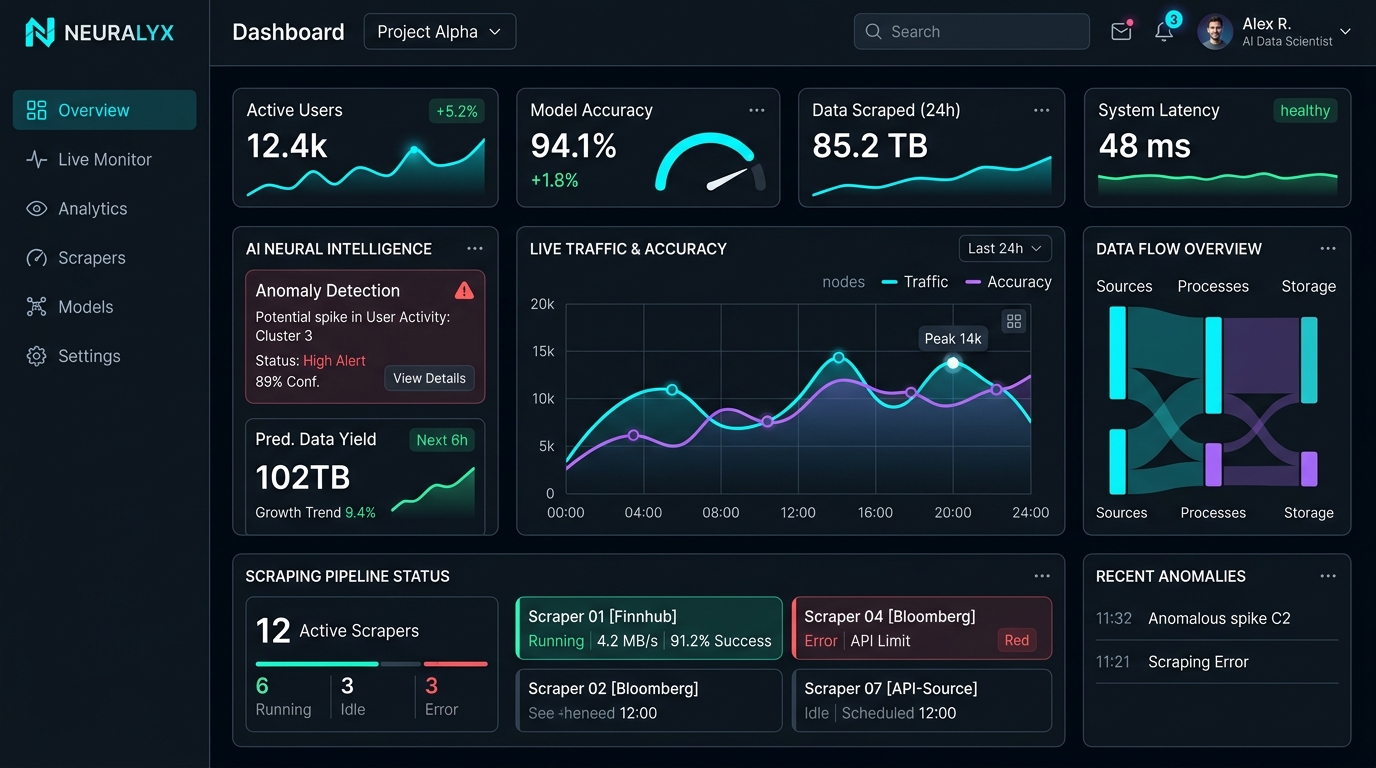This screenshot has width=1376, height=768.
Task: Click the View Details button
Action: point(430,378)
